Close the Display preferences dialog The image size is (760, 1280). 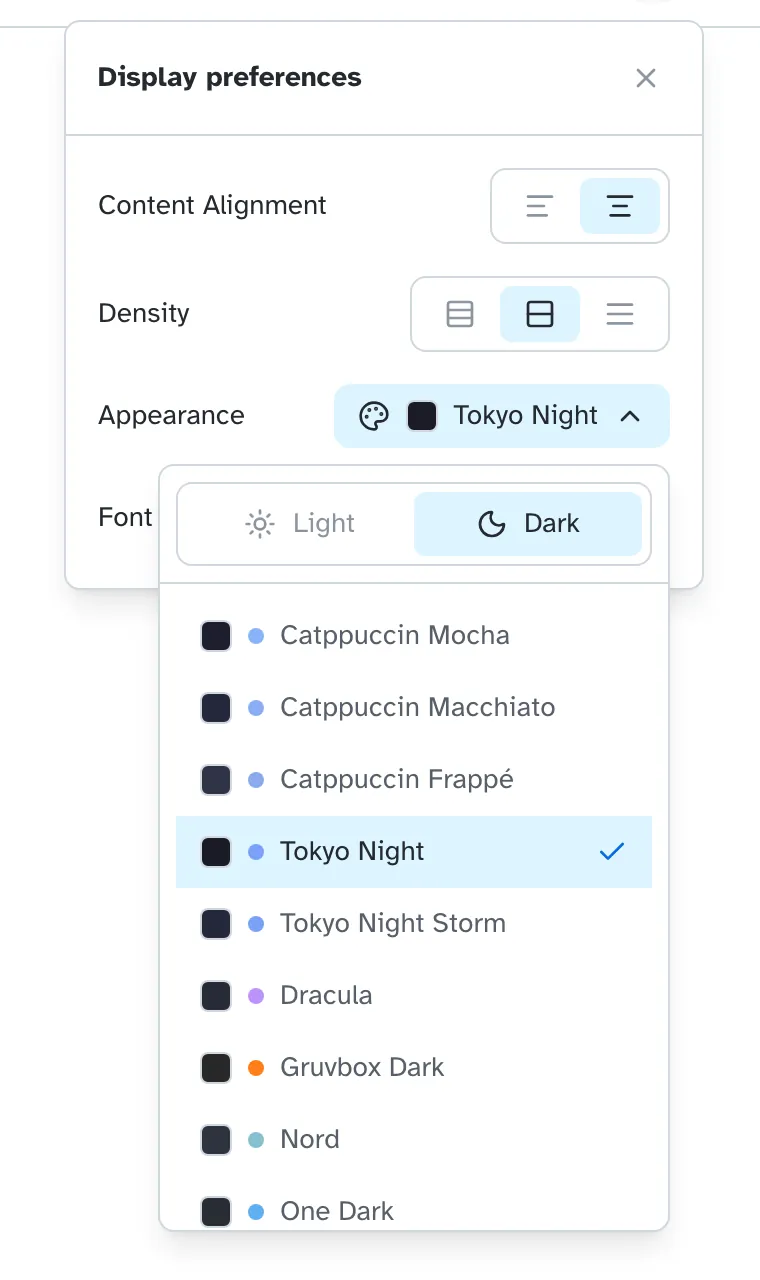tap(646, 78)
